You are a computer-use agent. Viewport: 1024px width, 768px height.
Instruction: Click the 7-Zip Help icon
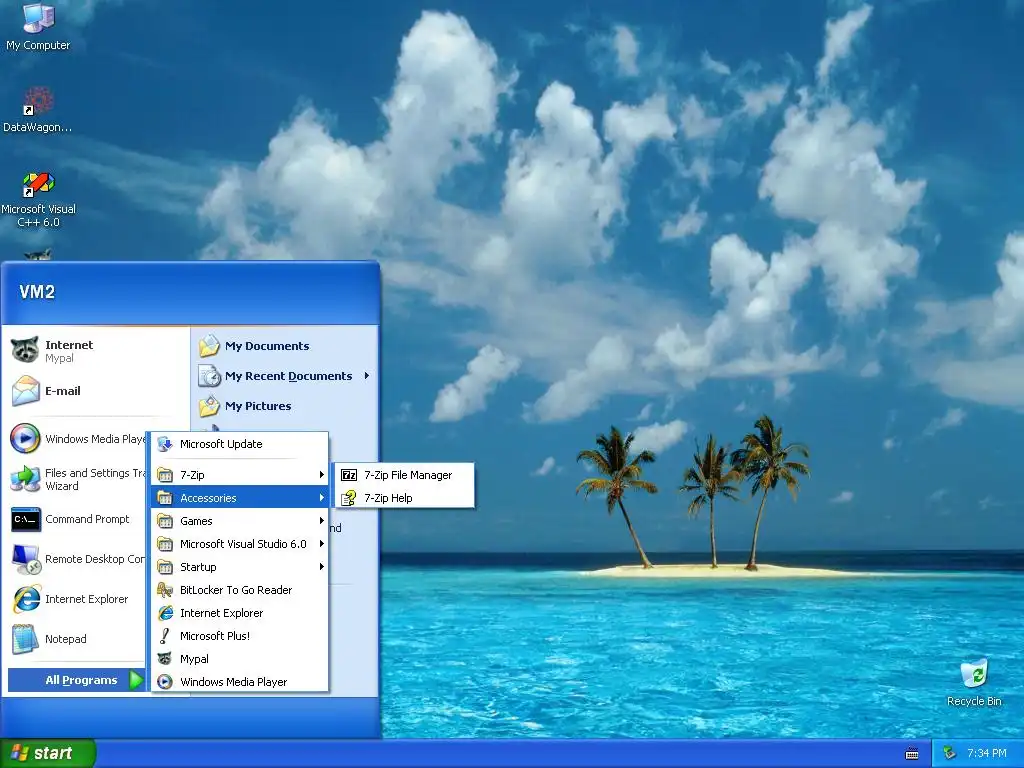click(x=349, y=498)
